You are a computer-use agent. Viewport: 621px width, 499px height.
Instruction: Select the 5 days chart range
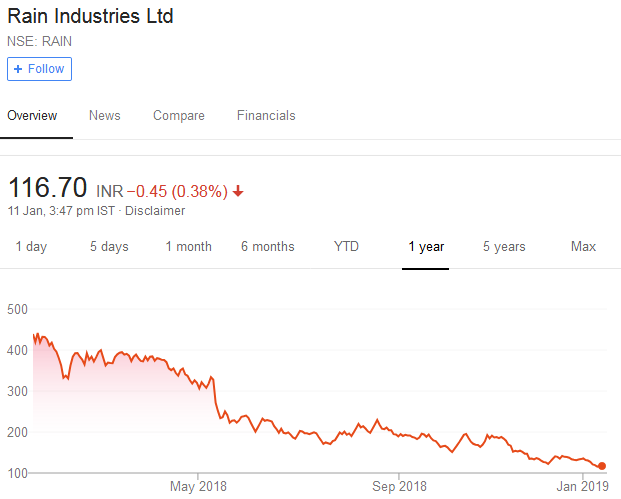pos(109,247)
